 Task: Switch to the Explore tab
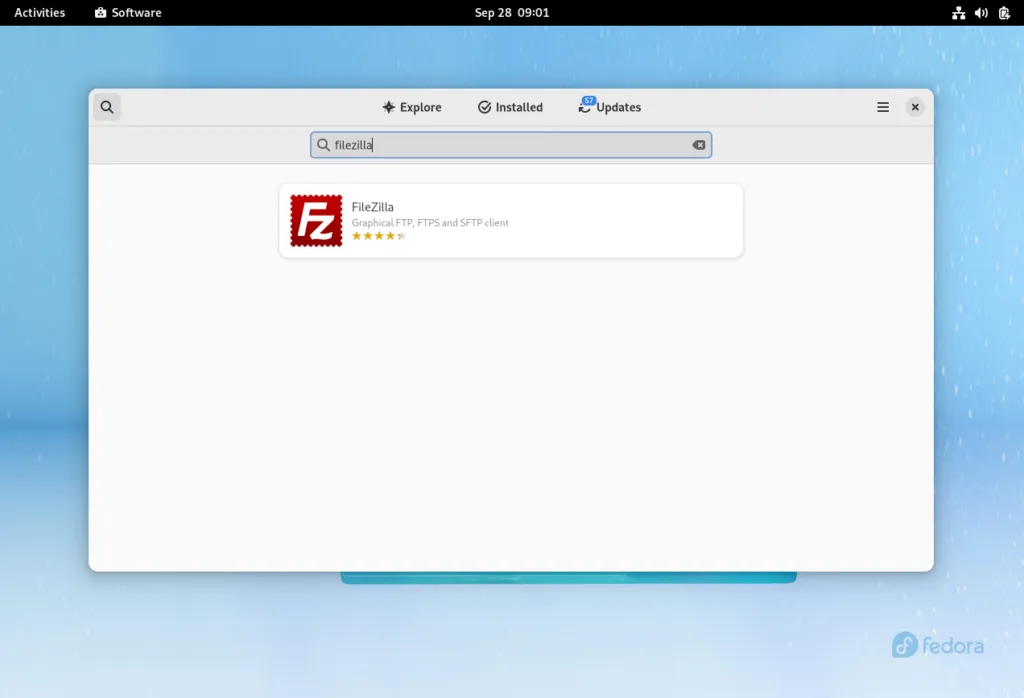(x=412, y=107)
